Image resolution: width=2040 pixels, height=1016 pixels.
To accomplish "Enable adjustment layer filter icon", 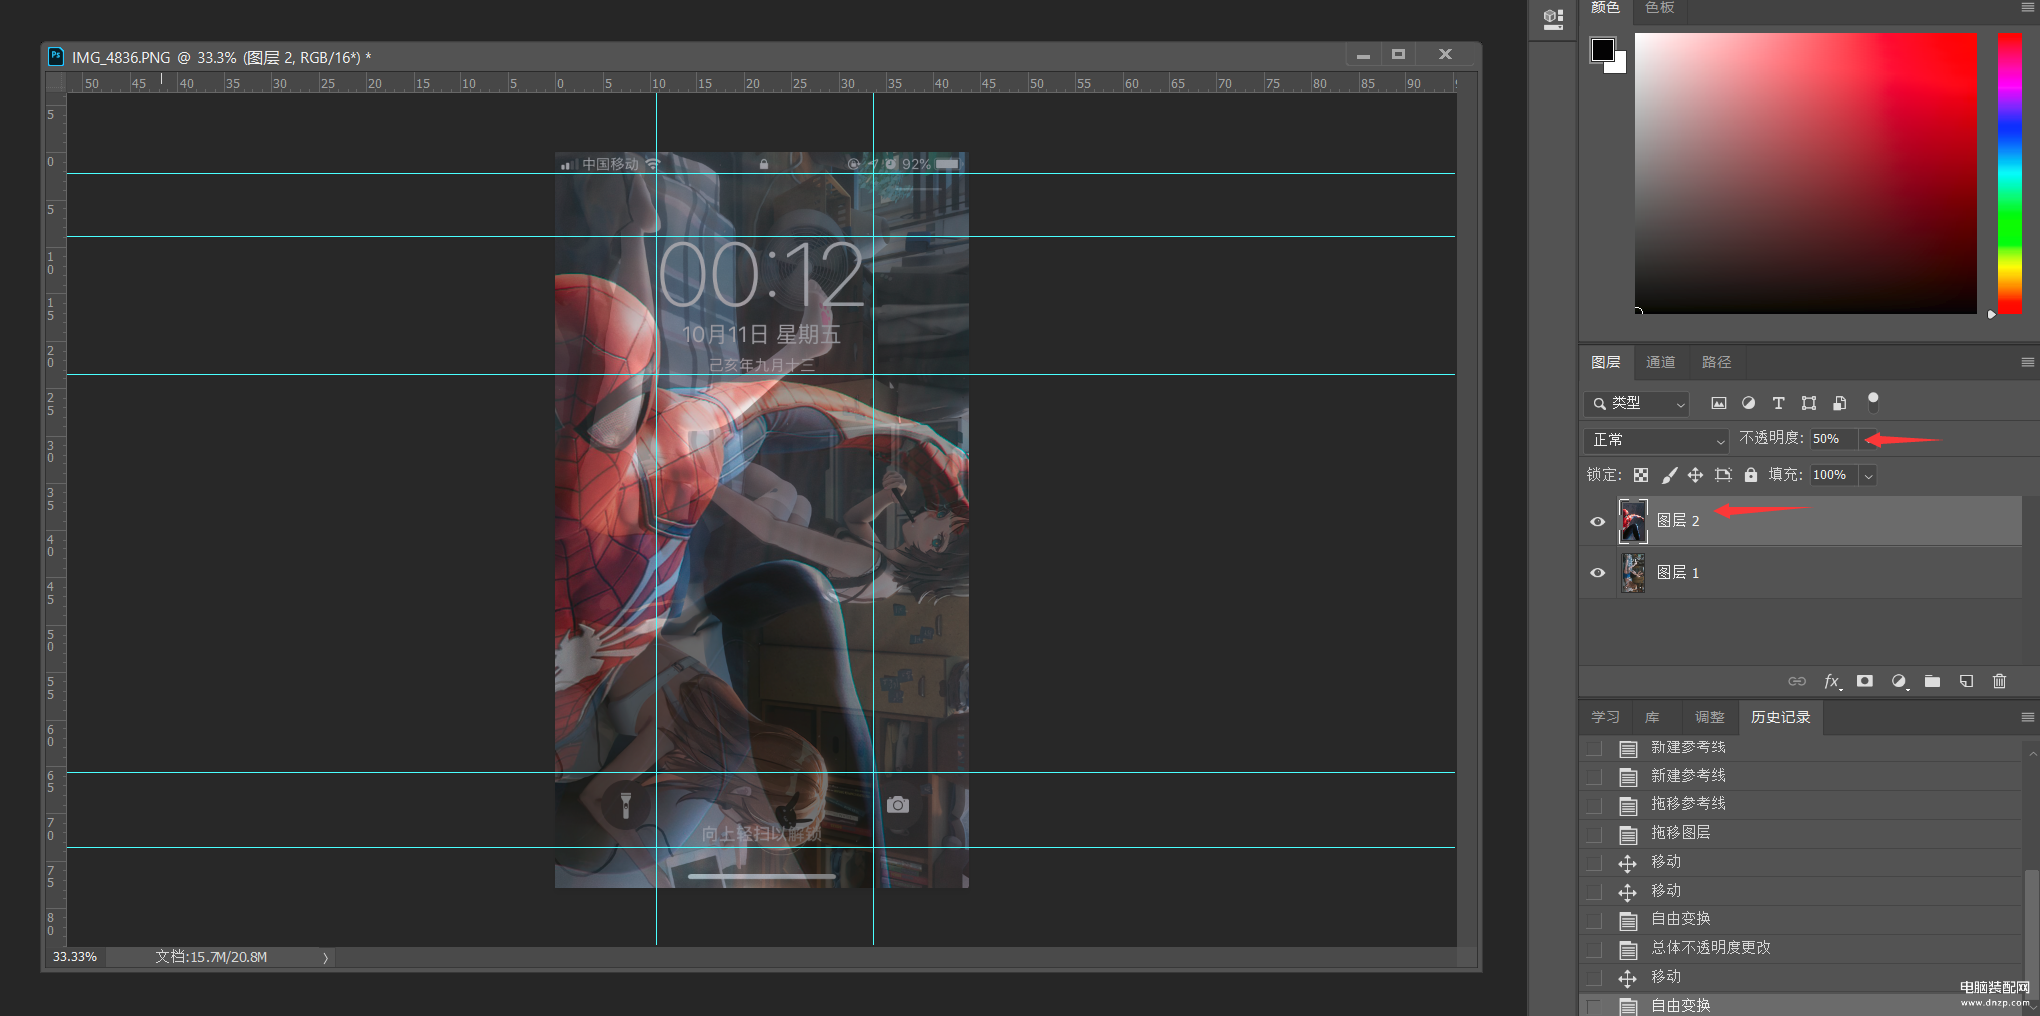I will 1748,403.
